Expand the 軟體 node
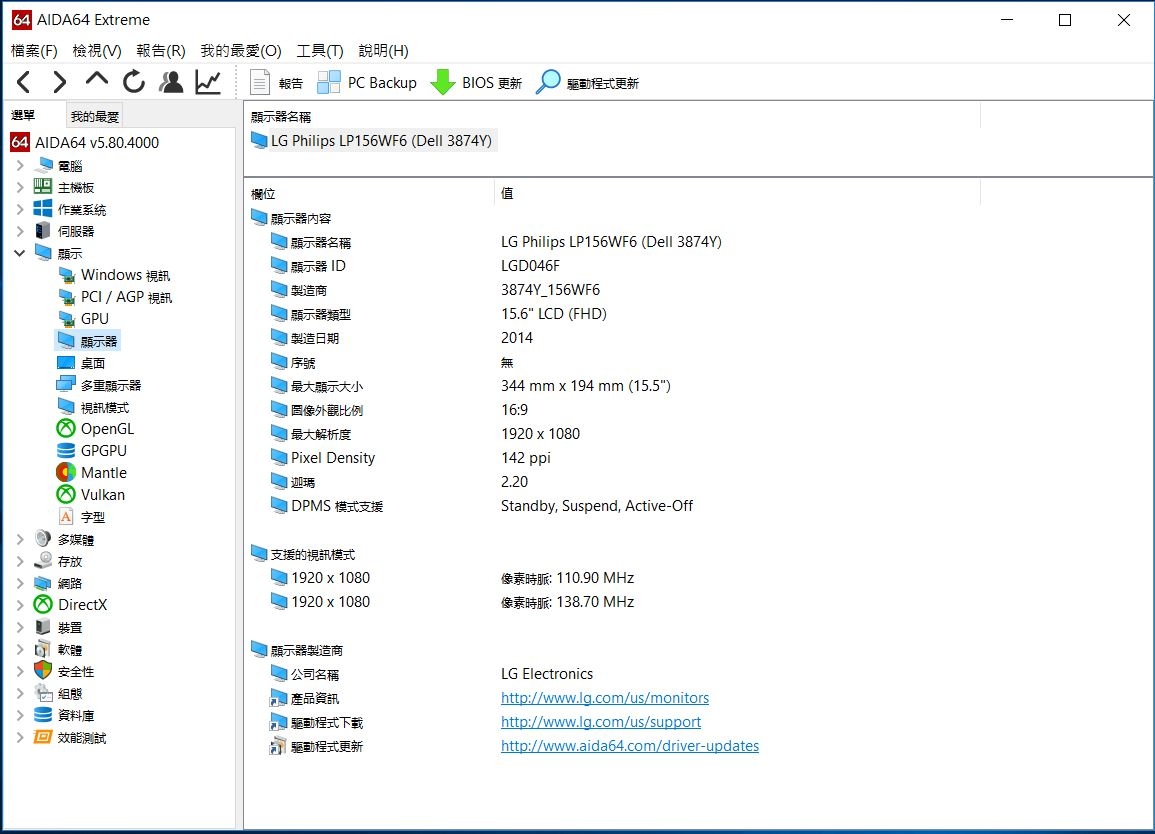The image size is (1155, 834). click(20, 650)
